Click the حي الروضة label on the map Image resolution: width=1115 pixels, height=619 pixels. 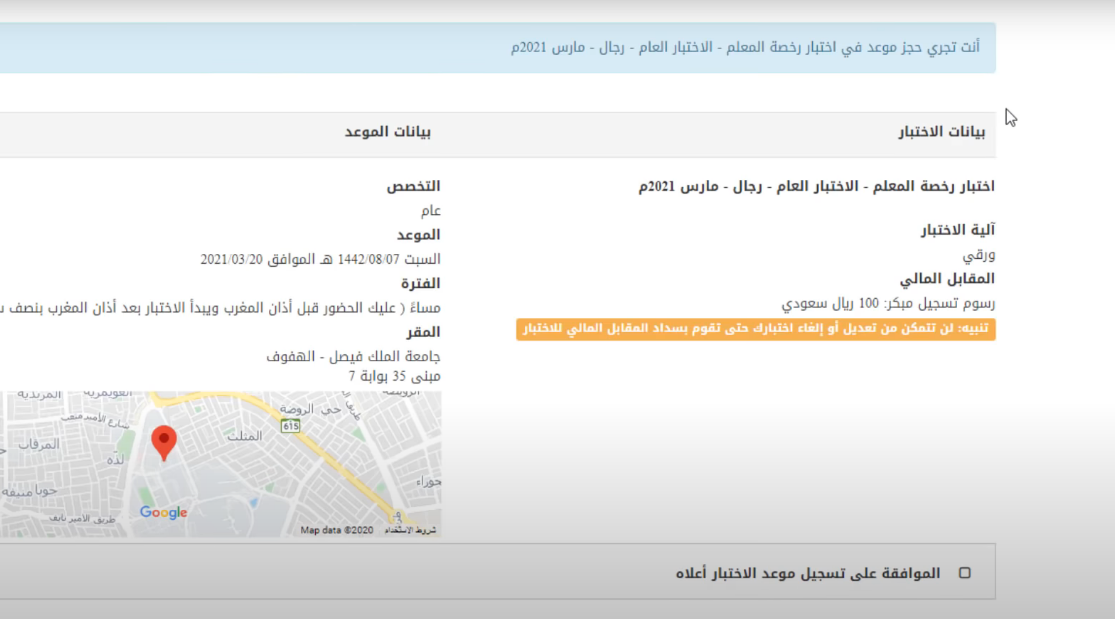(310, 410)
